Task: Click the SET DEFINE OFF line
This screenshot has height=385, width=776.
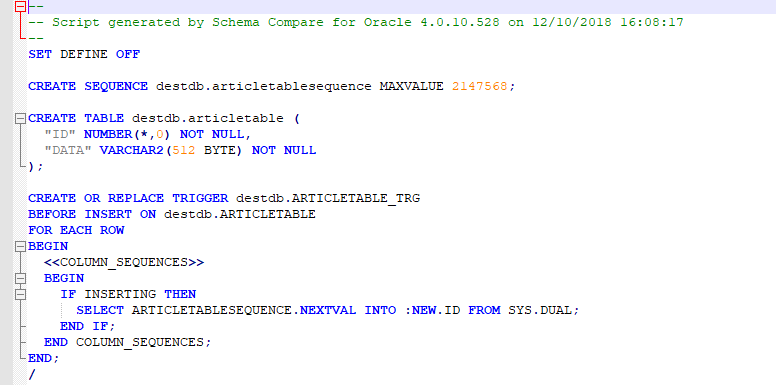Action: pos(84,54)
